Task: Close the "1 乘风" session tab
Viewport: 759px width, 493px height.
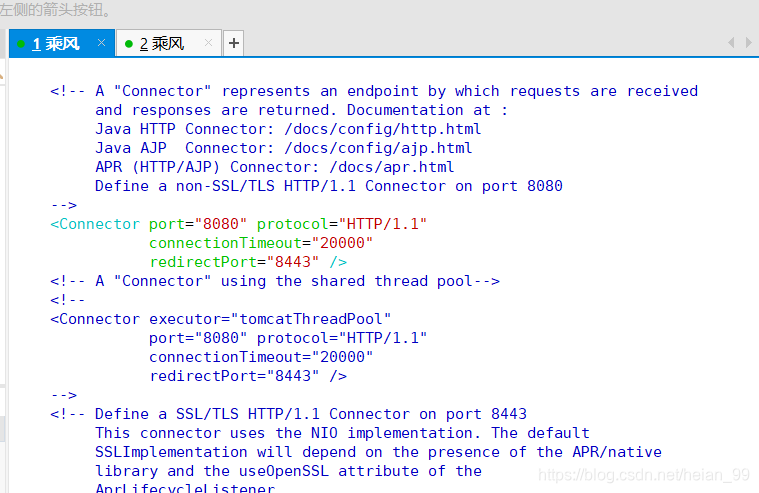Action: (x=101, y=43)
